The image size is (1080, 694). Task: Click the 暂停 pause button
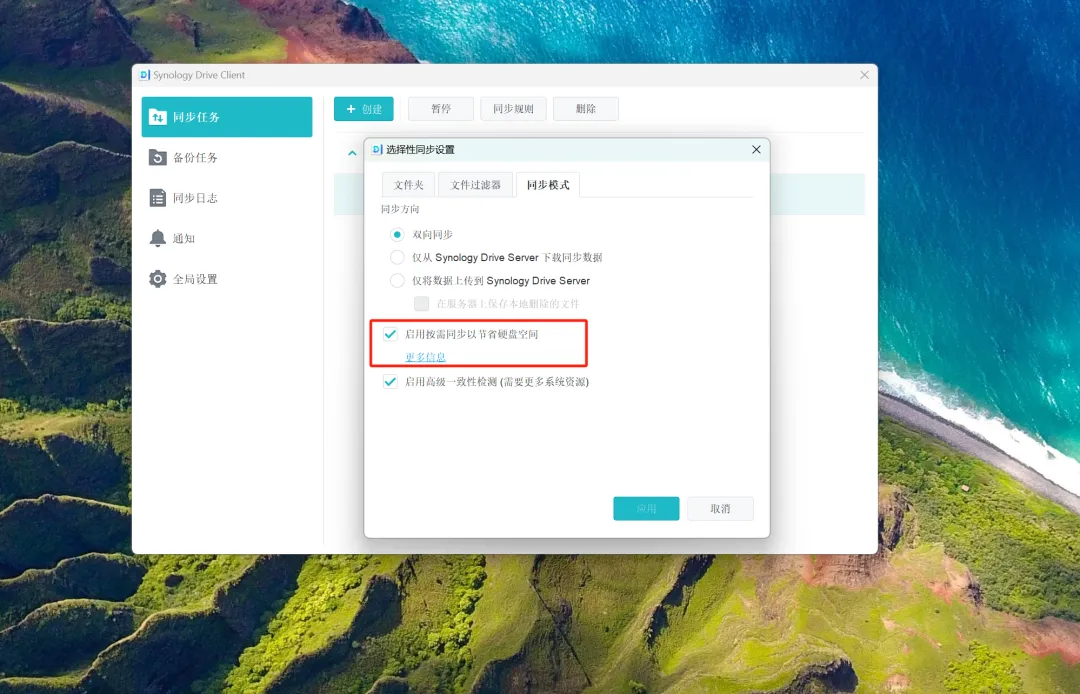click(x=441, y=109)
